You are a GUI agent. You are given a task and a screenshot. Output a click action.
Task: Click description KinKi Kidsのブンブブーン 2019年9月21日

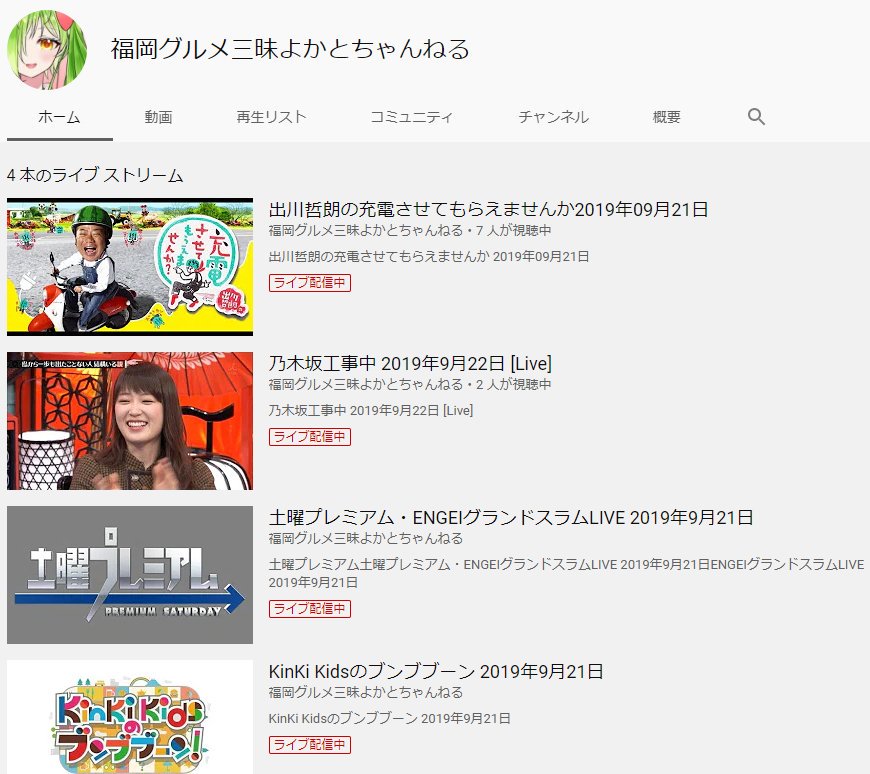(390, 719)
